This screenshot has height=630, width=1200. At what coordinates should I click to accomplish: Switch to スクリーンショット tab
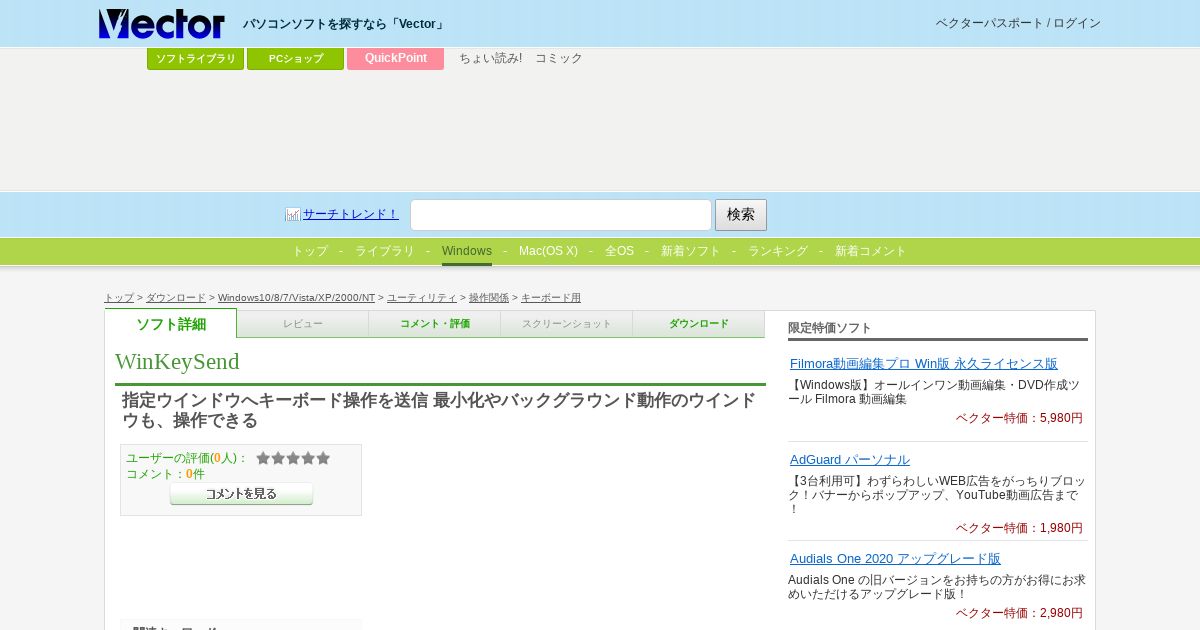point(567,324)
